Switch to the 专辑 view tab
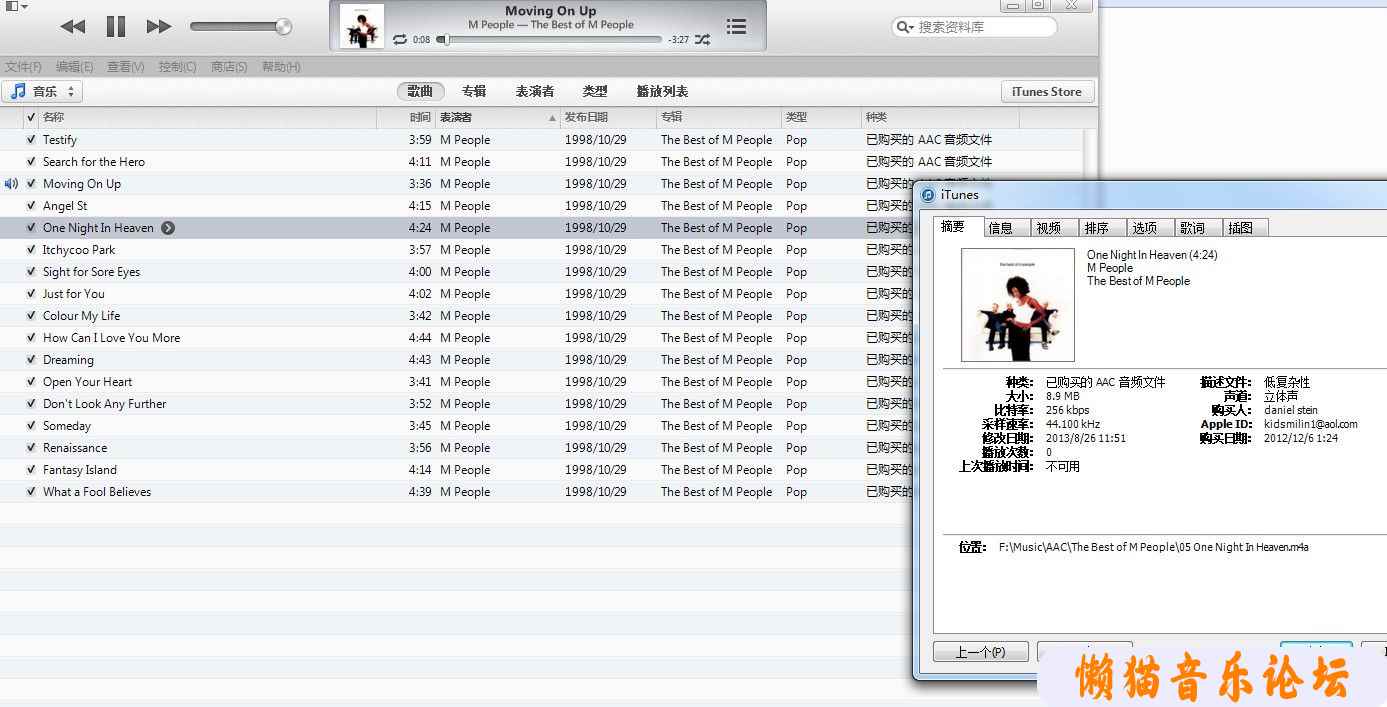The image size is (1387, 707). pyautogui.click(x=474, y=91)
